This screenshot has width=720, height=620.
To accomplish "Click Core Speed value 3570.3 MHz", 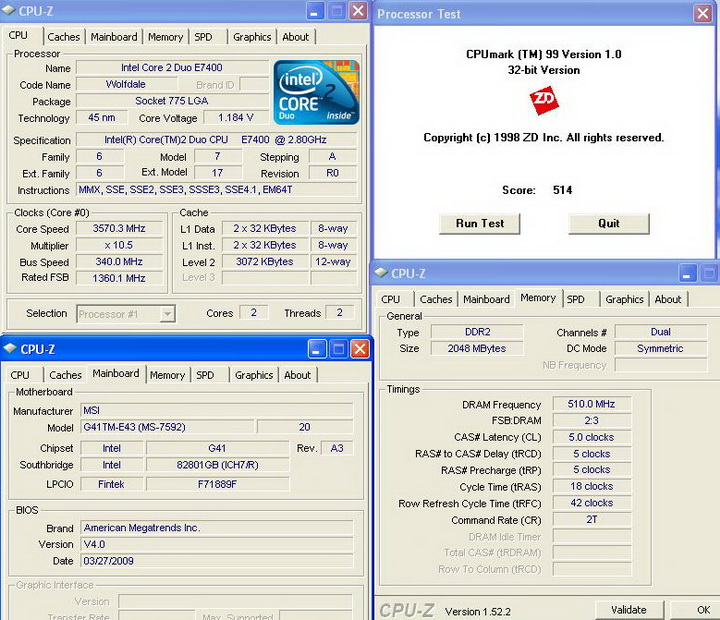I will tap(119, 228).
